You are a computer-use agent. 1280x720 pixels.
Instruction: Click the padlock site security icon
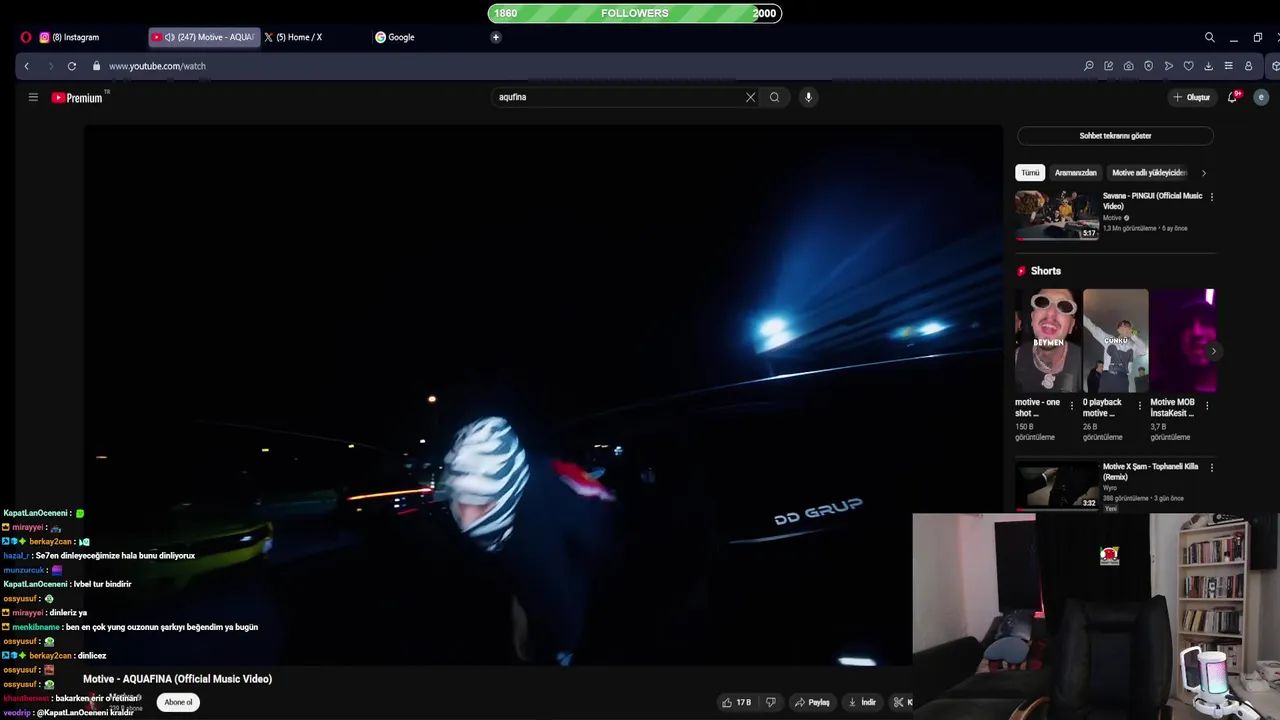(97, 66)
